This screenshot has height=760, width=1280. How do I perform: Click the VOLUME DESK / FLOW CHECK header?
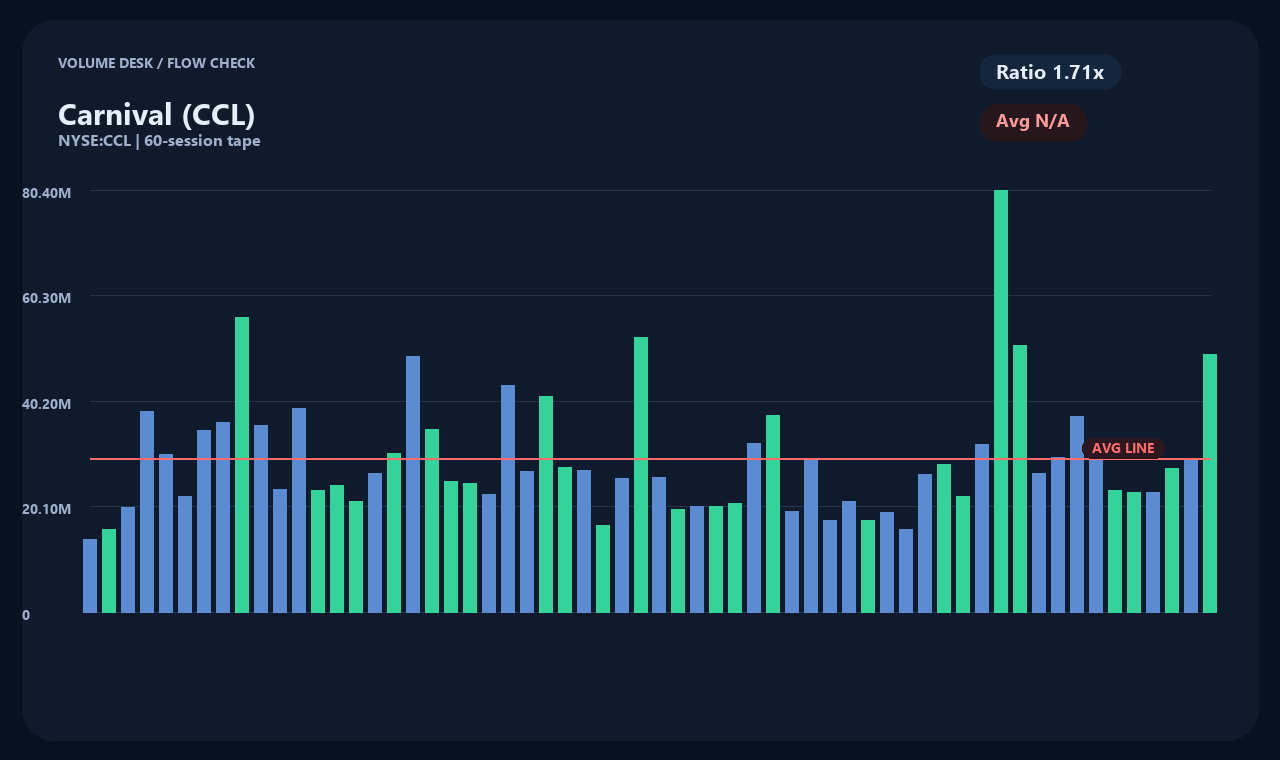click(x=156, y=63)
